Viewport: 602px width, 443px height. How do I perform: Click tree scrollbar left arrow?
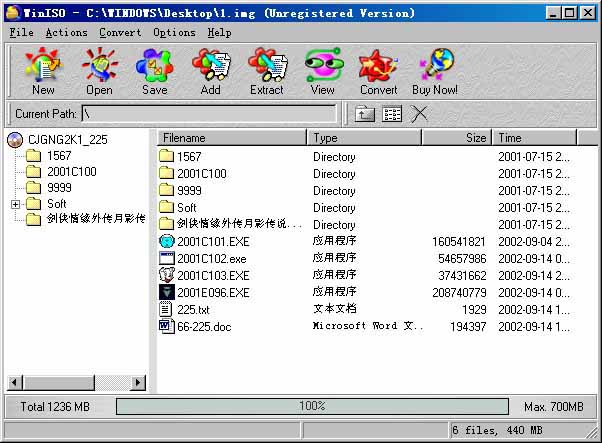pos(15,382)
